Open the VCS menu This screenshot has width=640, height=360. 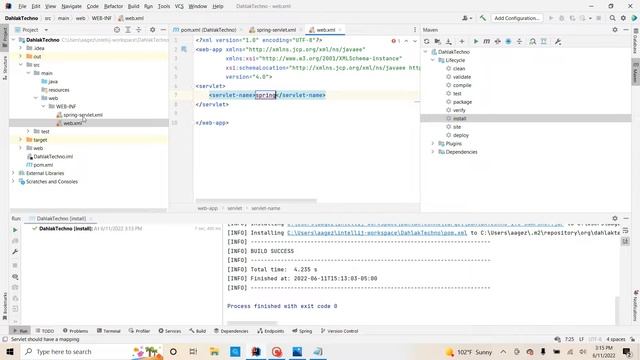(x=179, y=6)
